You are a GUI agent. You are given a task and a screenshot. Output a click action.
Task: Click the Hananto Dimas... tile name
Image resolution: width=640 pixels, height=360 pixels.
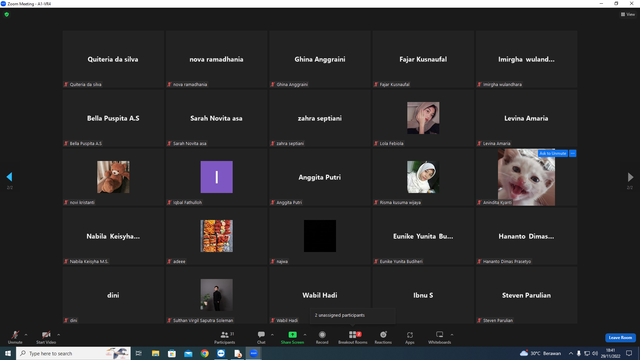coord(526,236)
